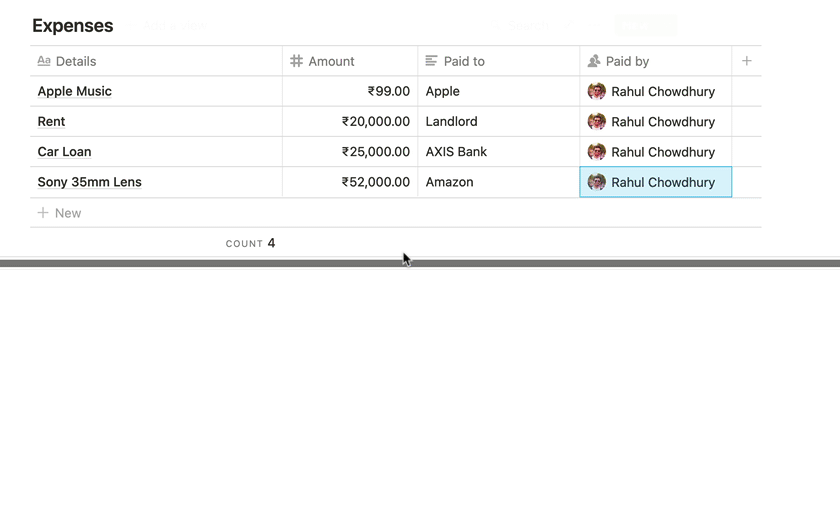This screenshot has width=840, height=526.
Task: Open the Details column header menu
Action: [156, 61]
